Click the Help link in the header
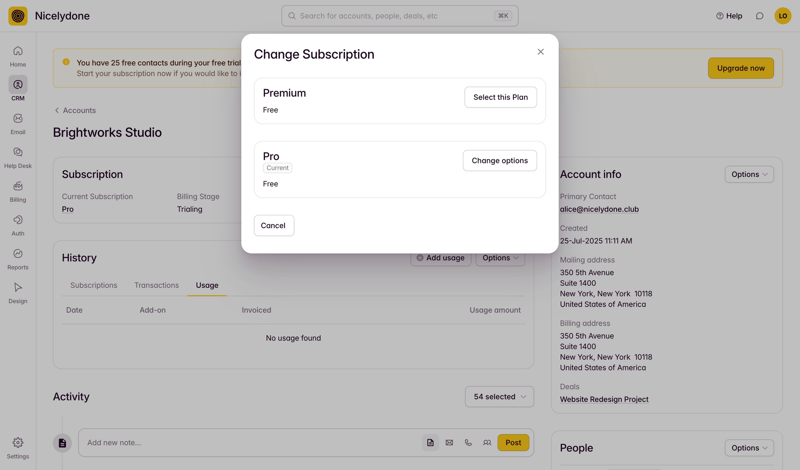Image resolution: width=800 pixels, height=470 pixels. pyautogui.click(x=729, y=16)
